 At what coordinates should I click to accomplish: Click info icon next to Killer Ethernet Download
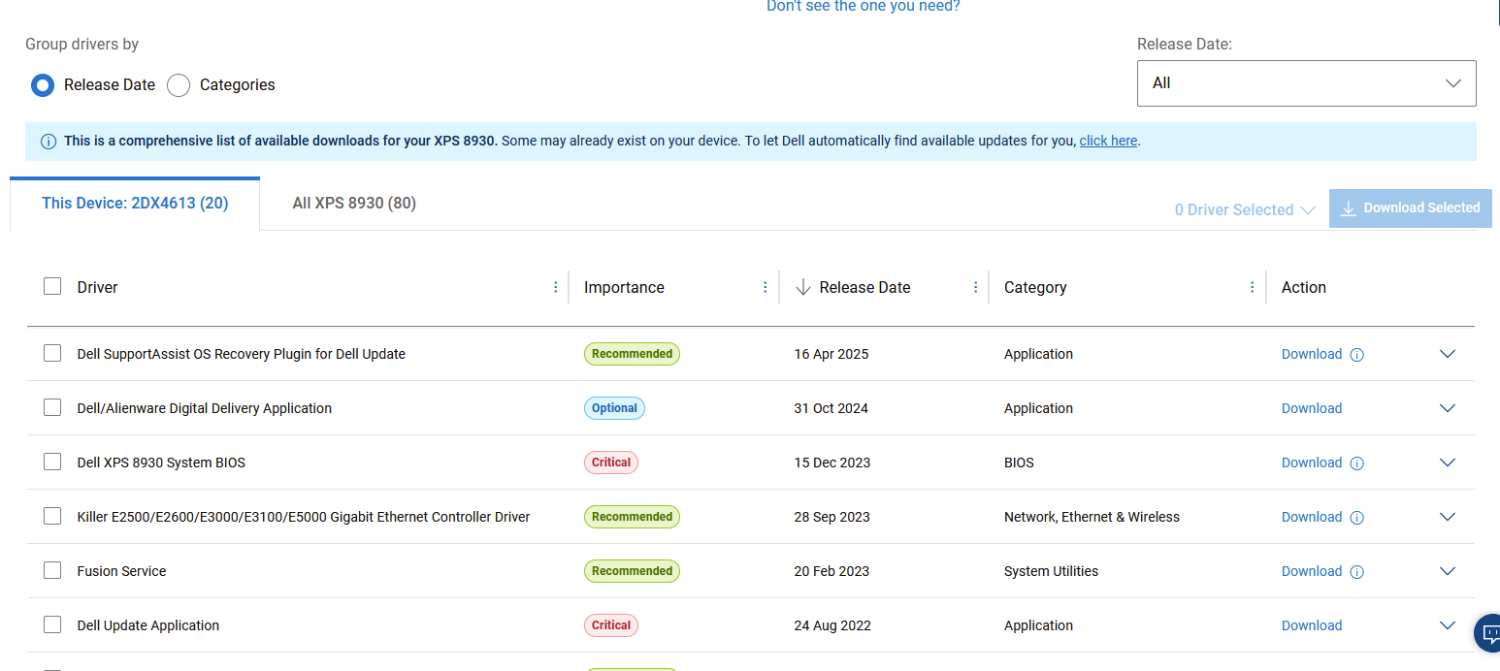point(1357,517)
